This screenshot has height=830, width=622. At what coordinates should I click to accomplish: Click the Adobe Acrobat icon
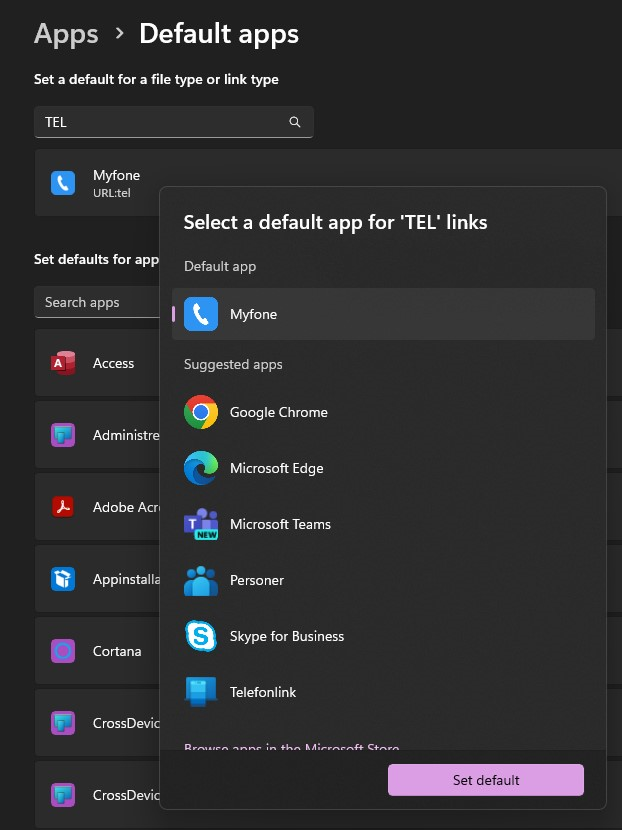63,507
